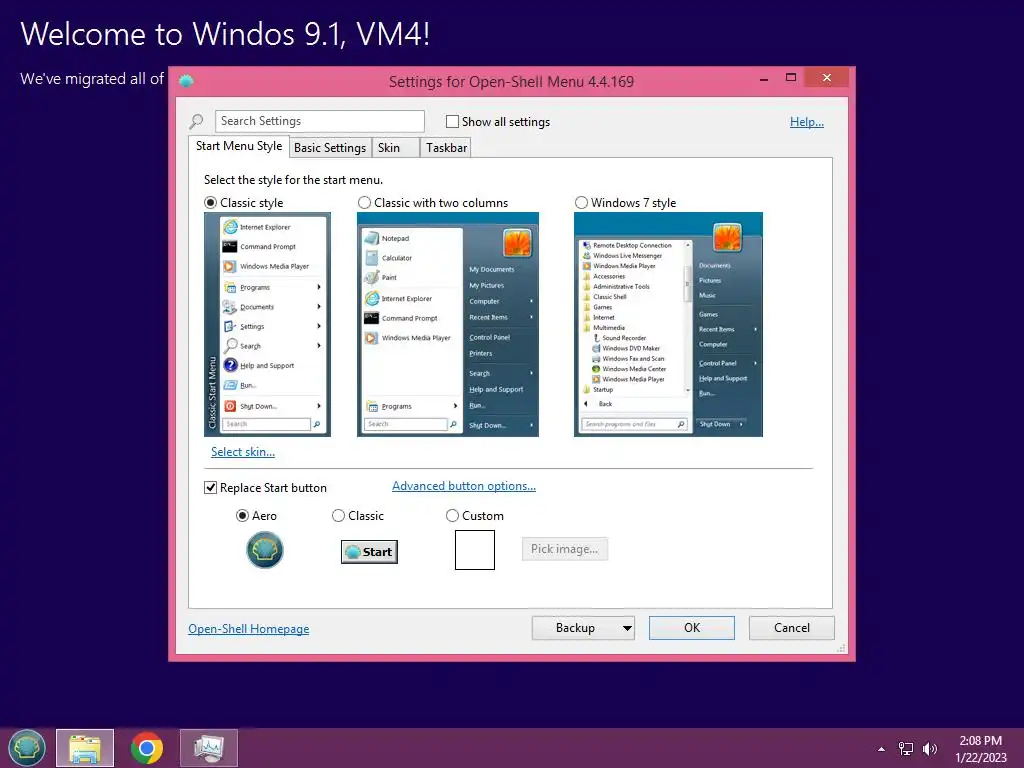Open the Help... link
Viewport: 1024px width, 768px height.
[807, 121]
